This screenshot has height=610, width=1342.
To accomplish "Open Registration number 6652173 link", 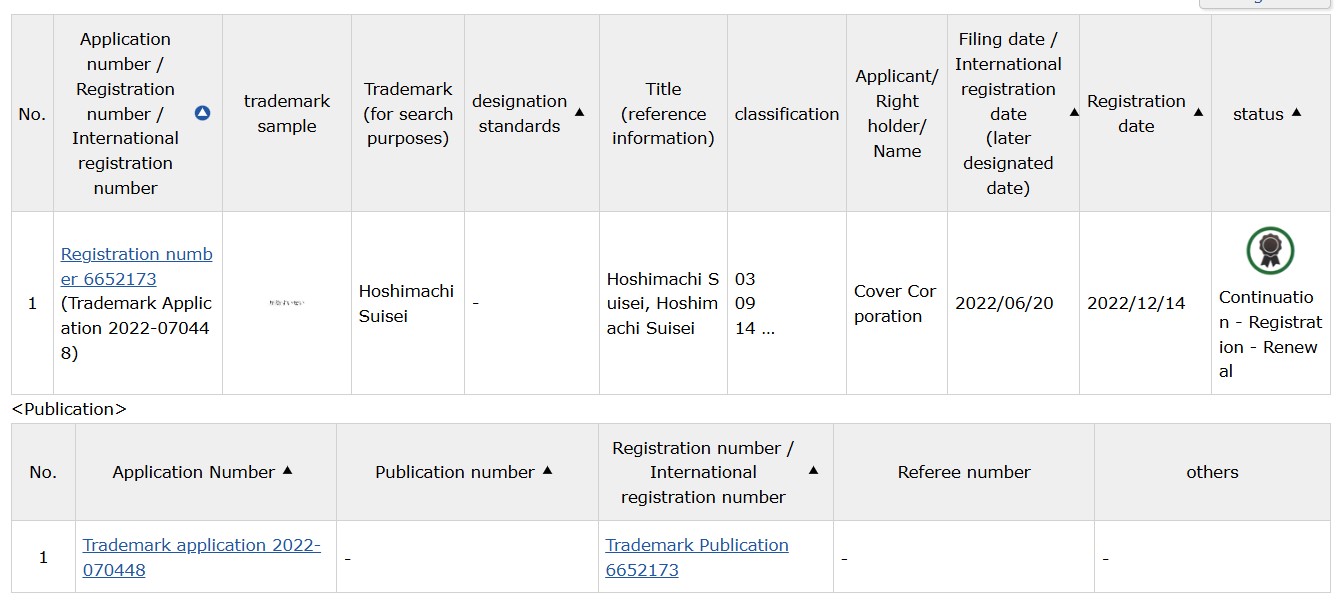I will tap(136, 266).
